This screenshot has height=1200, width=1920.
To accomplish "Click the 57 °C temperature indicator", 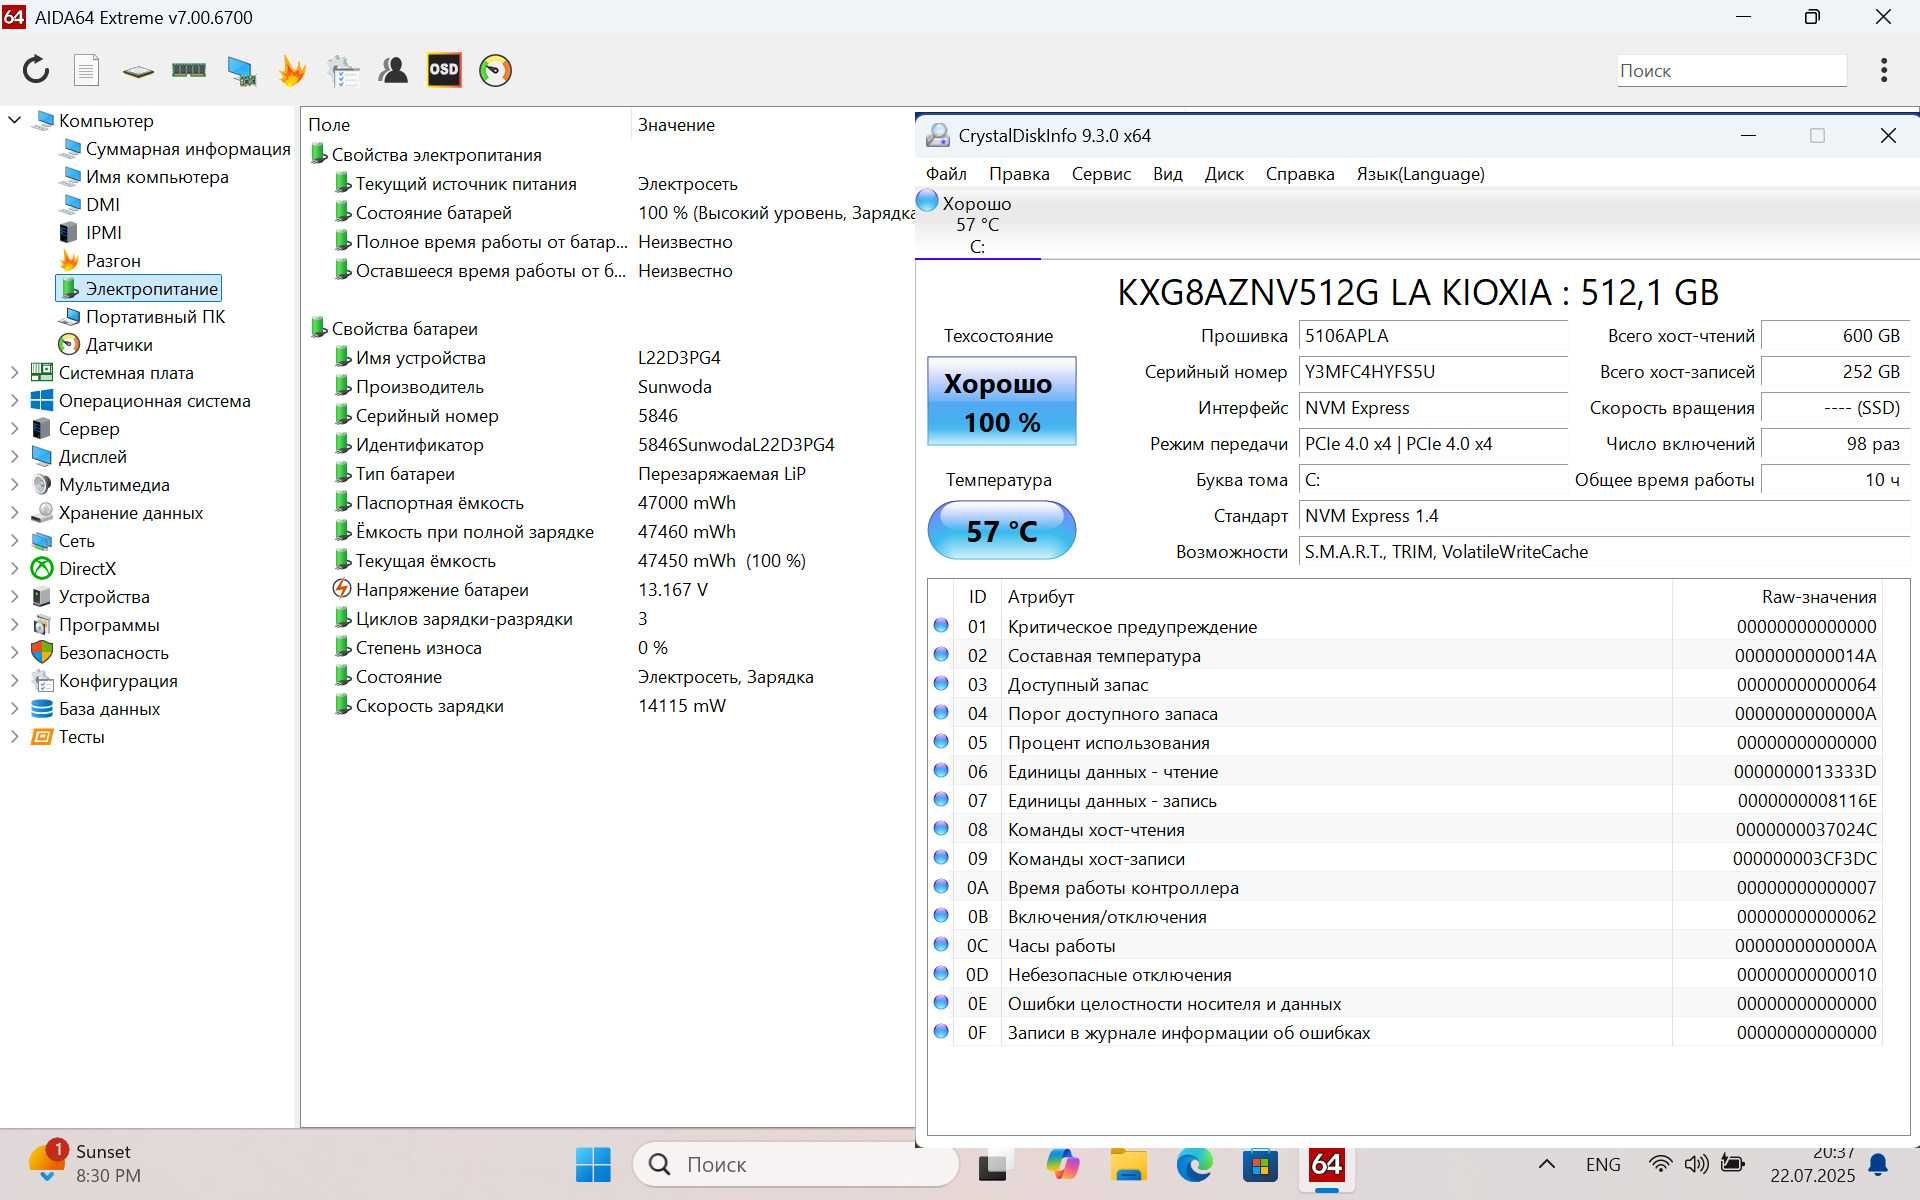I will pyautogui.click(x=1001, y=530).
